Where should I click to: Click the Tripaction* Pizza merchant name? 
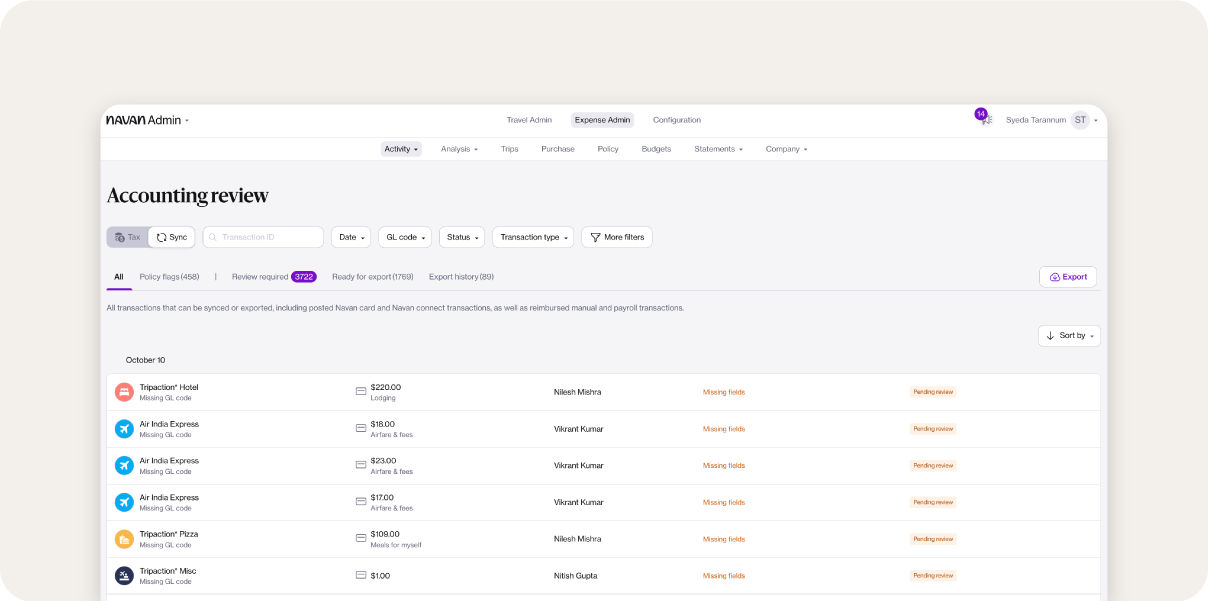click(169, 534)
